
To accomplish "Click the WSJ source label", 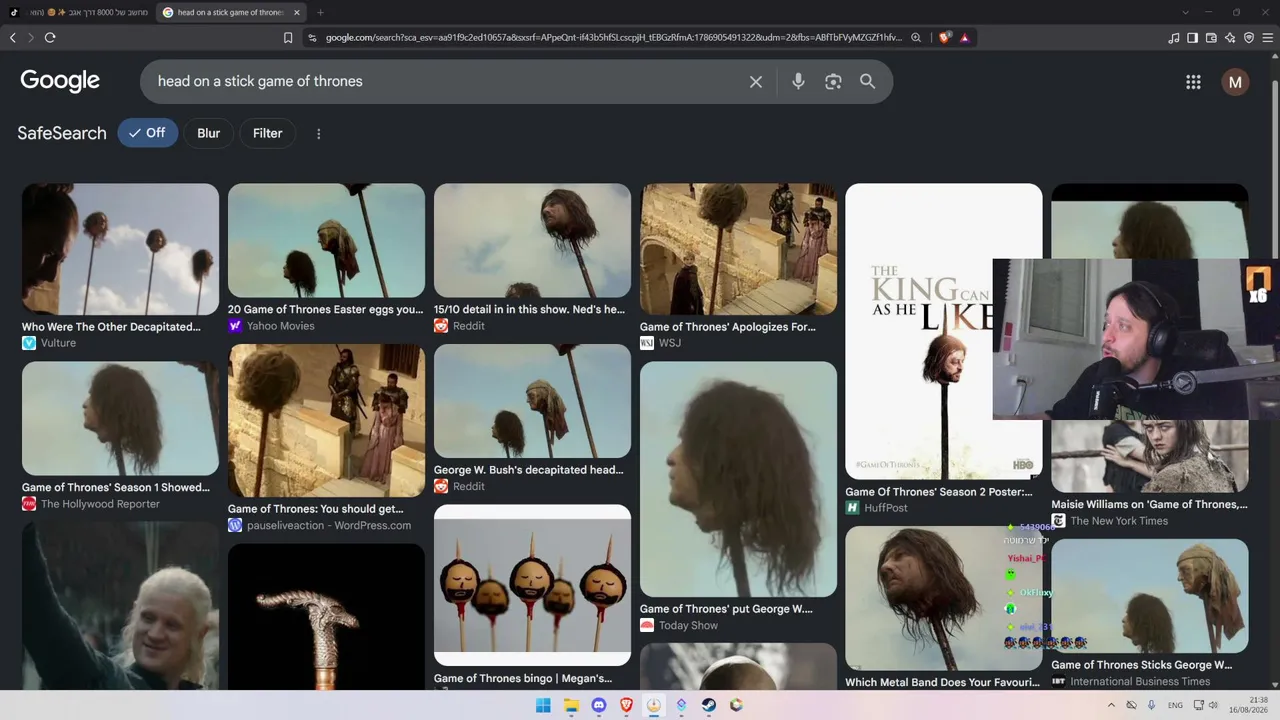I will coord(670,343).
